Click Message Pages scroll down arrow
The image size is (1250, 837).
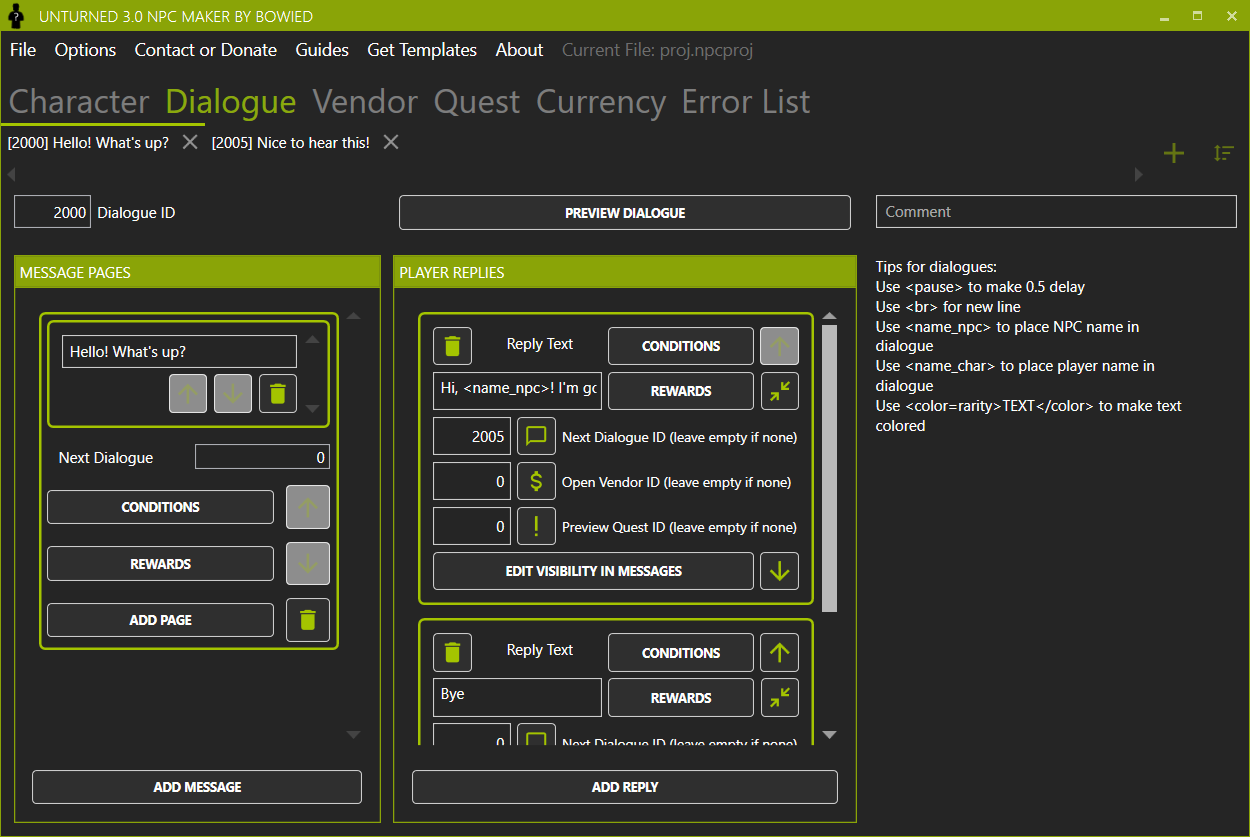(353, 735)
